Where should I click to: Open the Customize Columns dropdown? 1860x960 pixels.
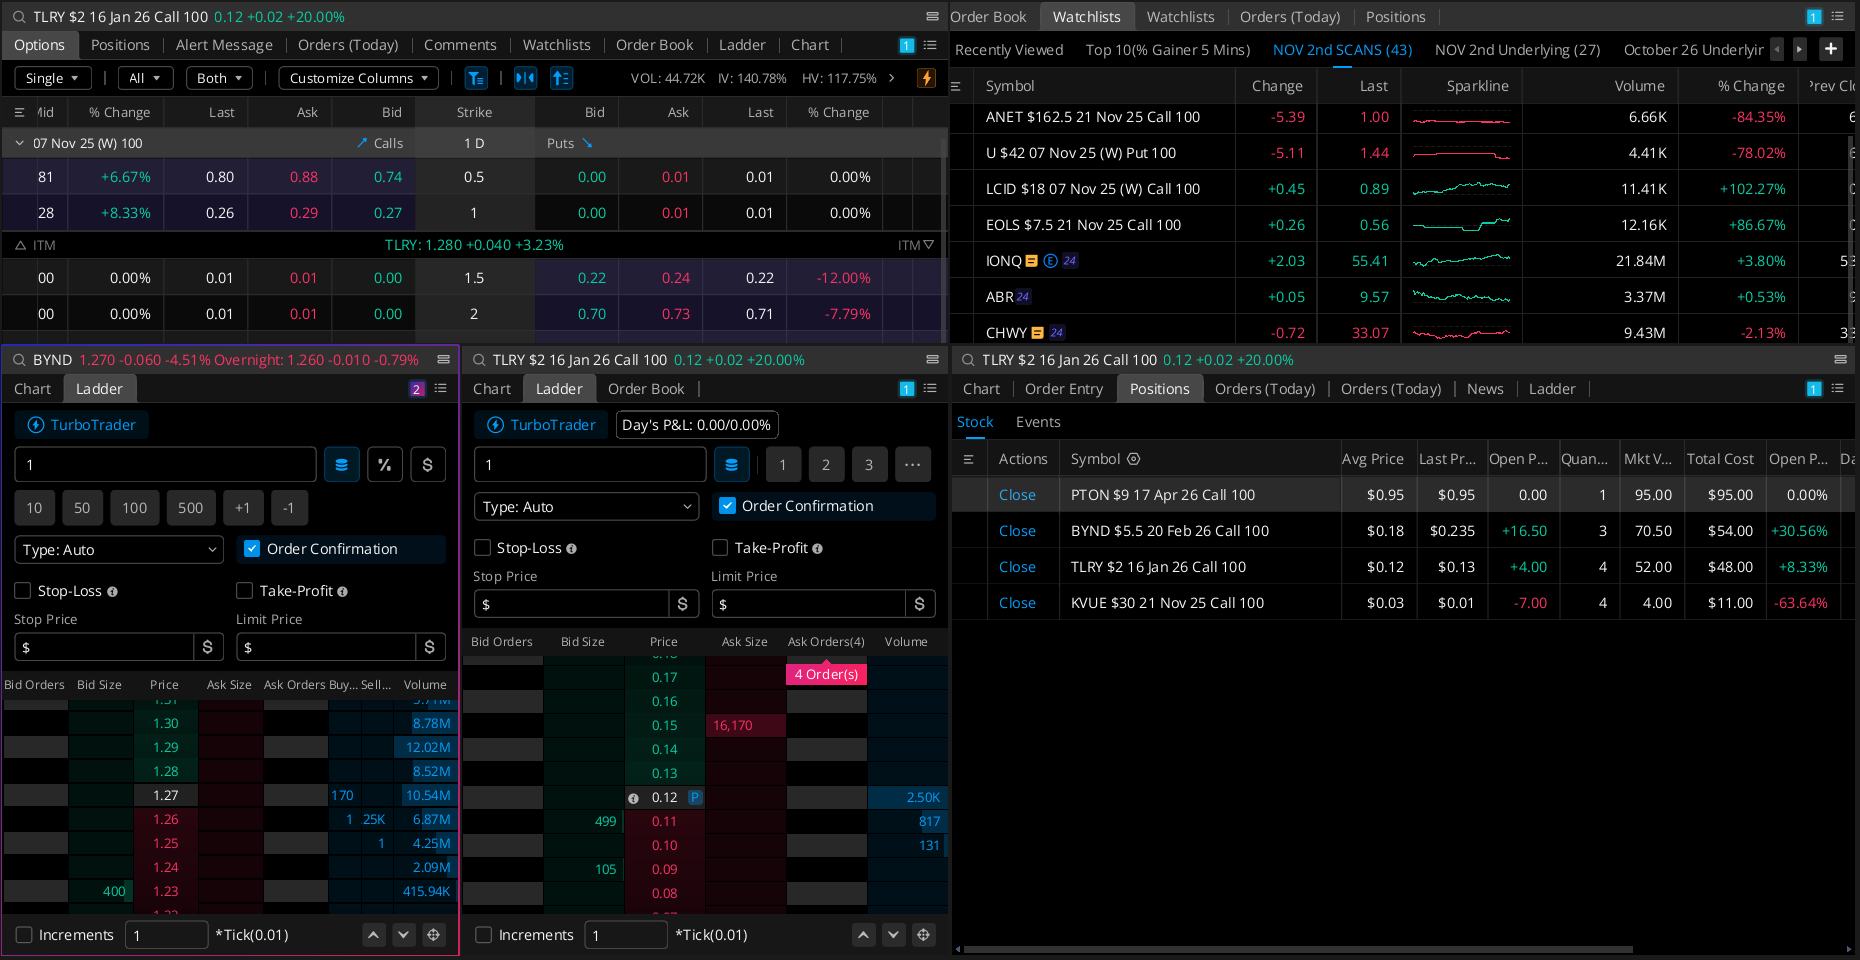[358, 78]
